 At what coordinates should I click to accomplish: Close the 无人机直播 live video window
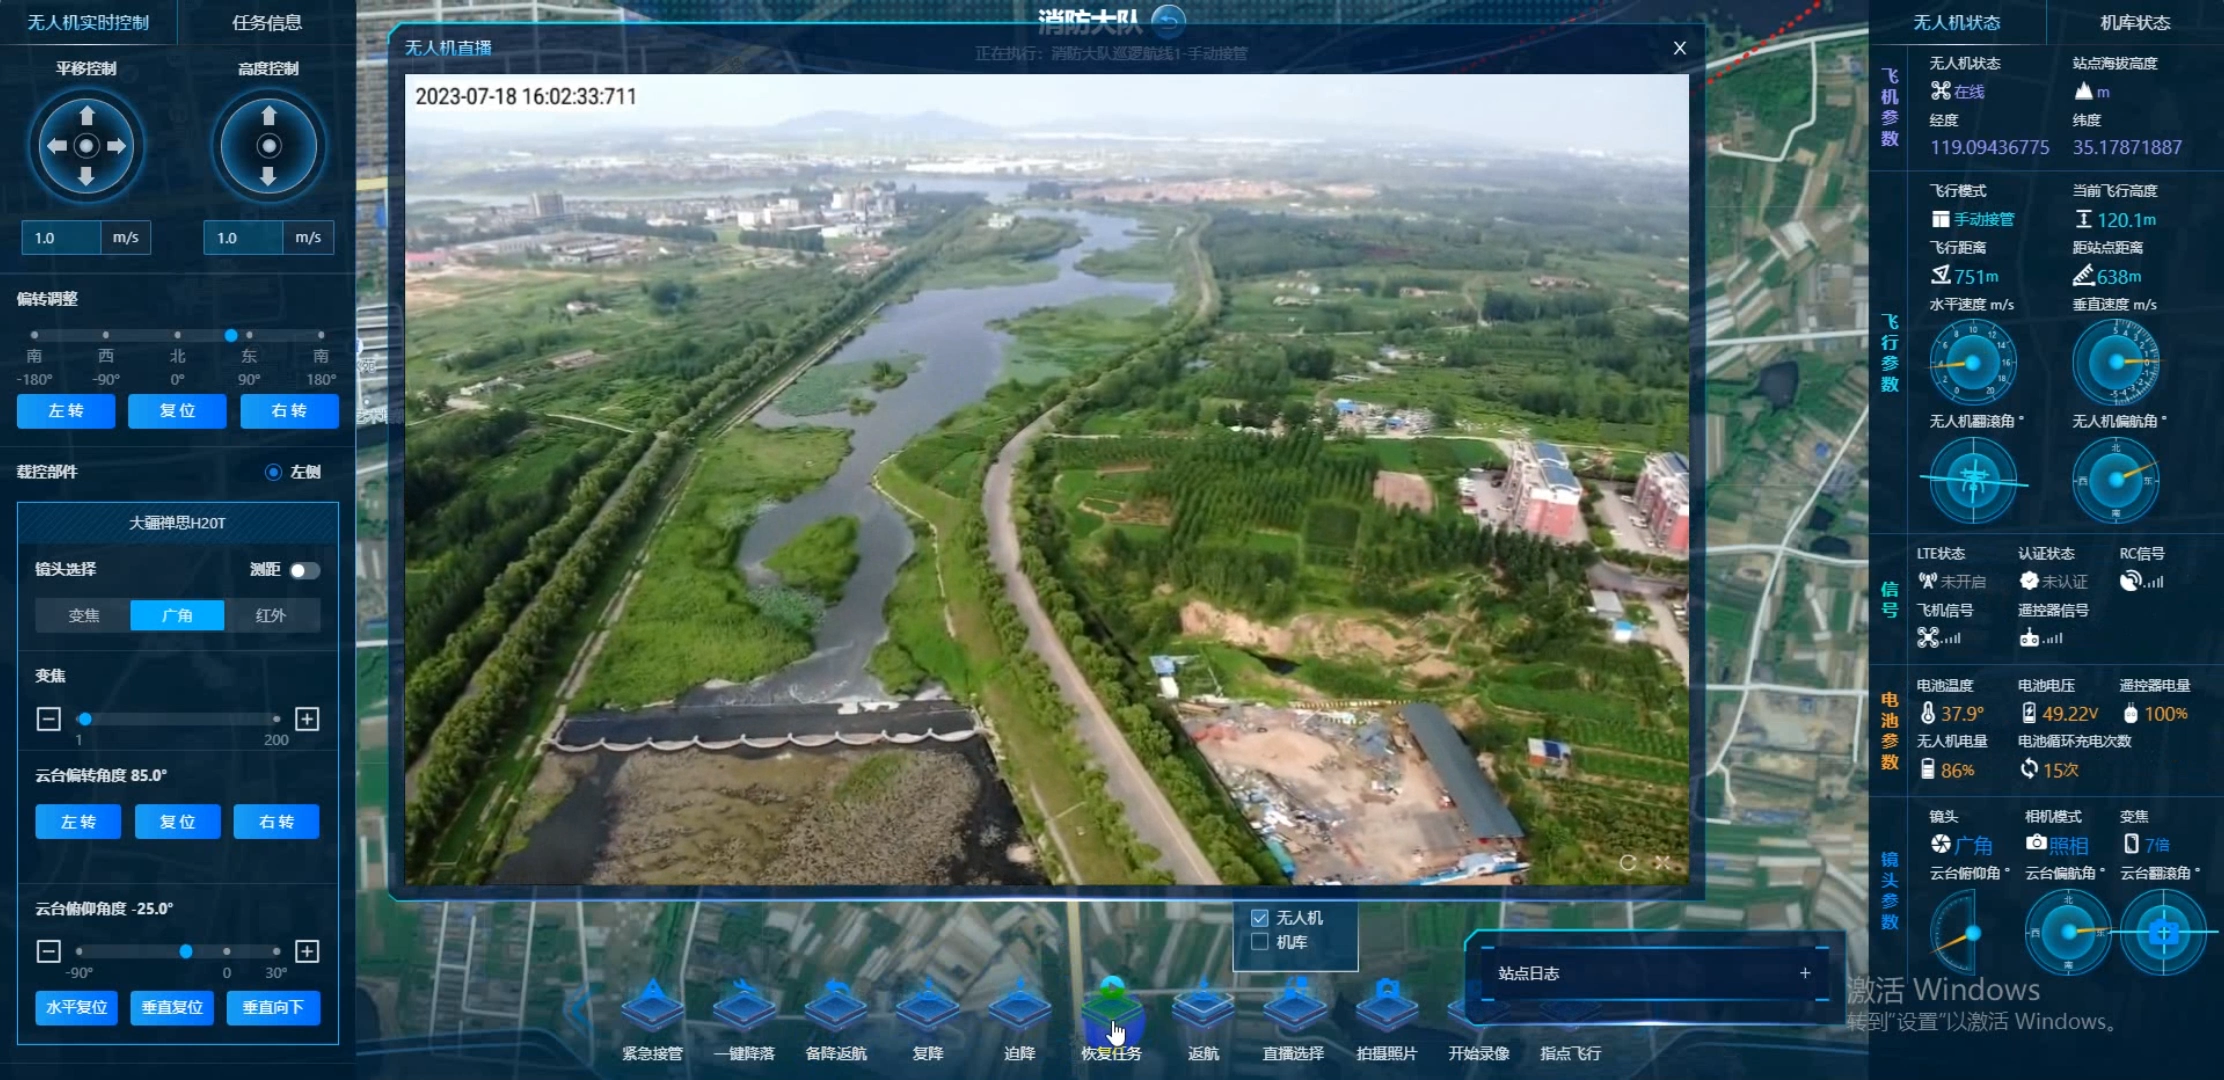(1680, 48)
